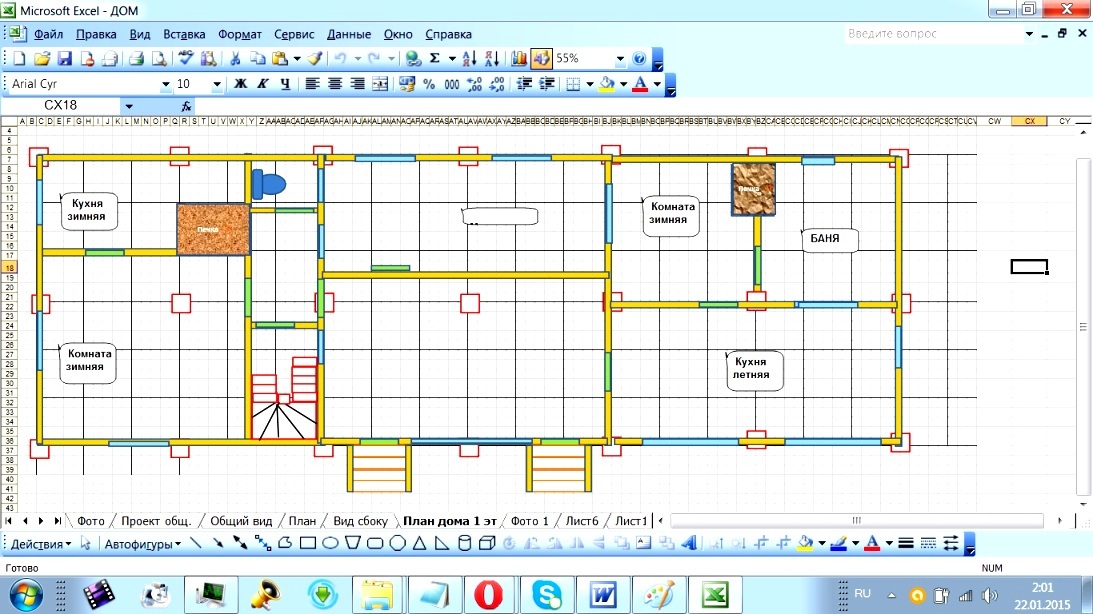Toggle bold formatting (Ж)
Image resolution: width=1093 pixels, height=614 pixels.
pyautogui.click(x=240, y=84)
